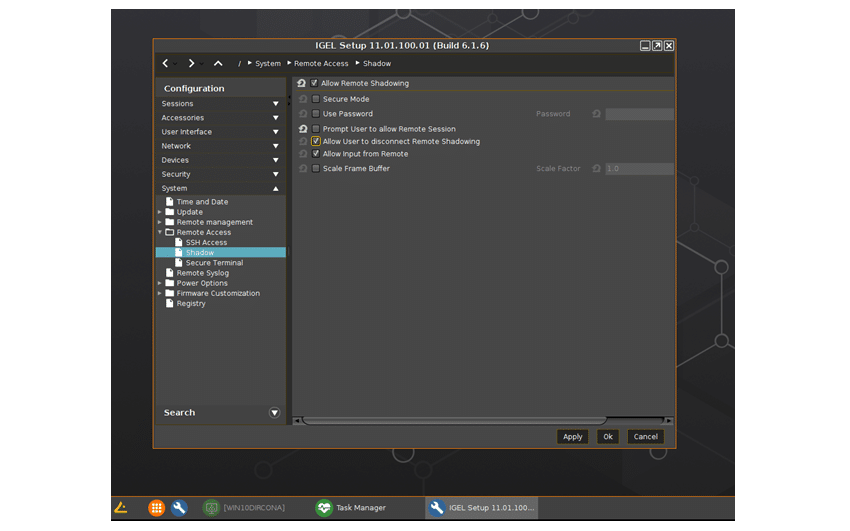Click the reset icon beside Secure Mode
This screenshot has height=531, width=850.
coord(303,99)
